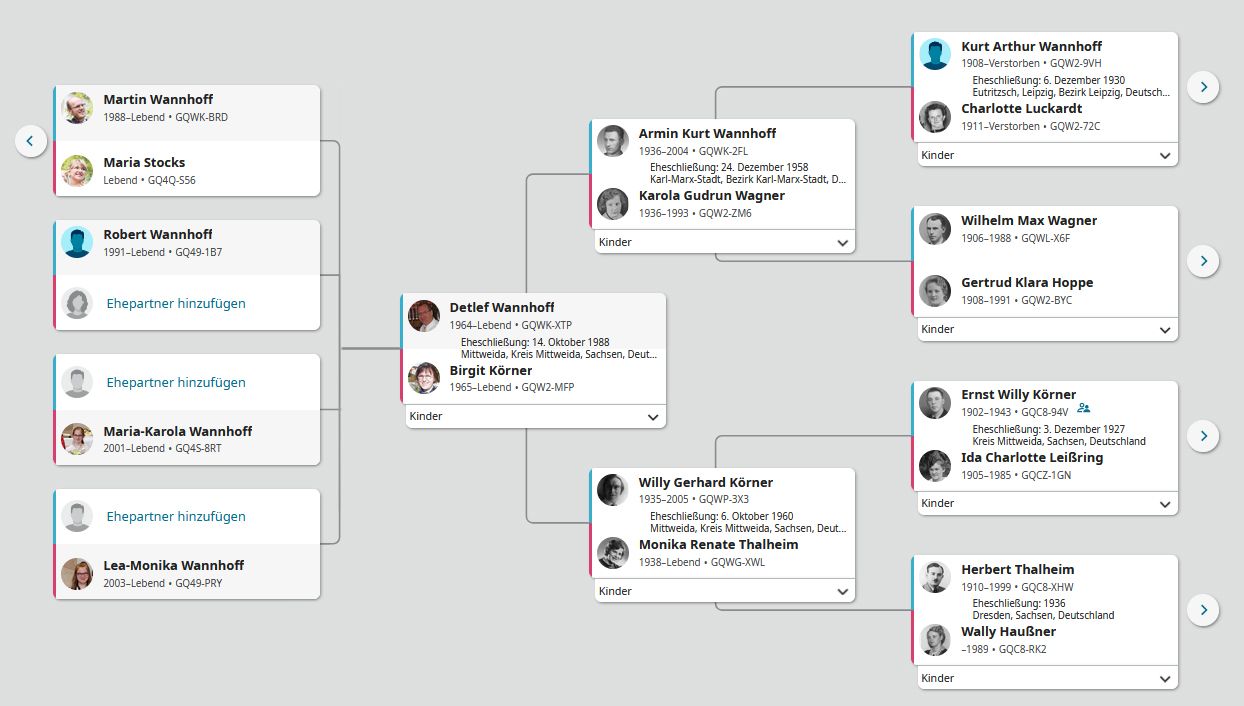Click the blue silhouette avatar of Robert Wannhoff
This screenshot has width=1244, height=706.
[77, 242]
